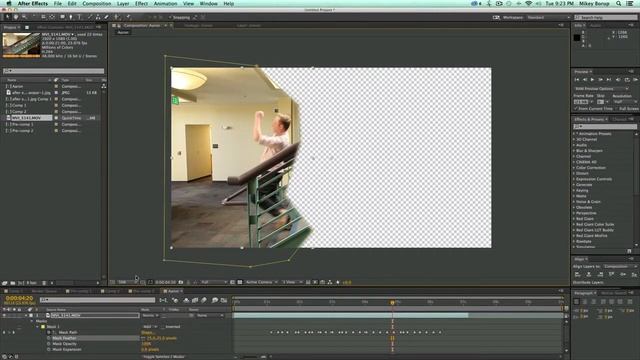The width and height of the screenshot is (640, 360).
Task: Select the Hand tool
Action: pyautogui.click(x=16, y=17)
